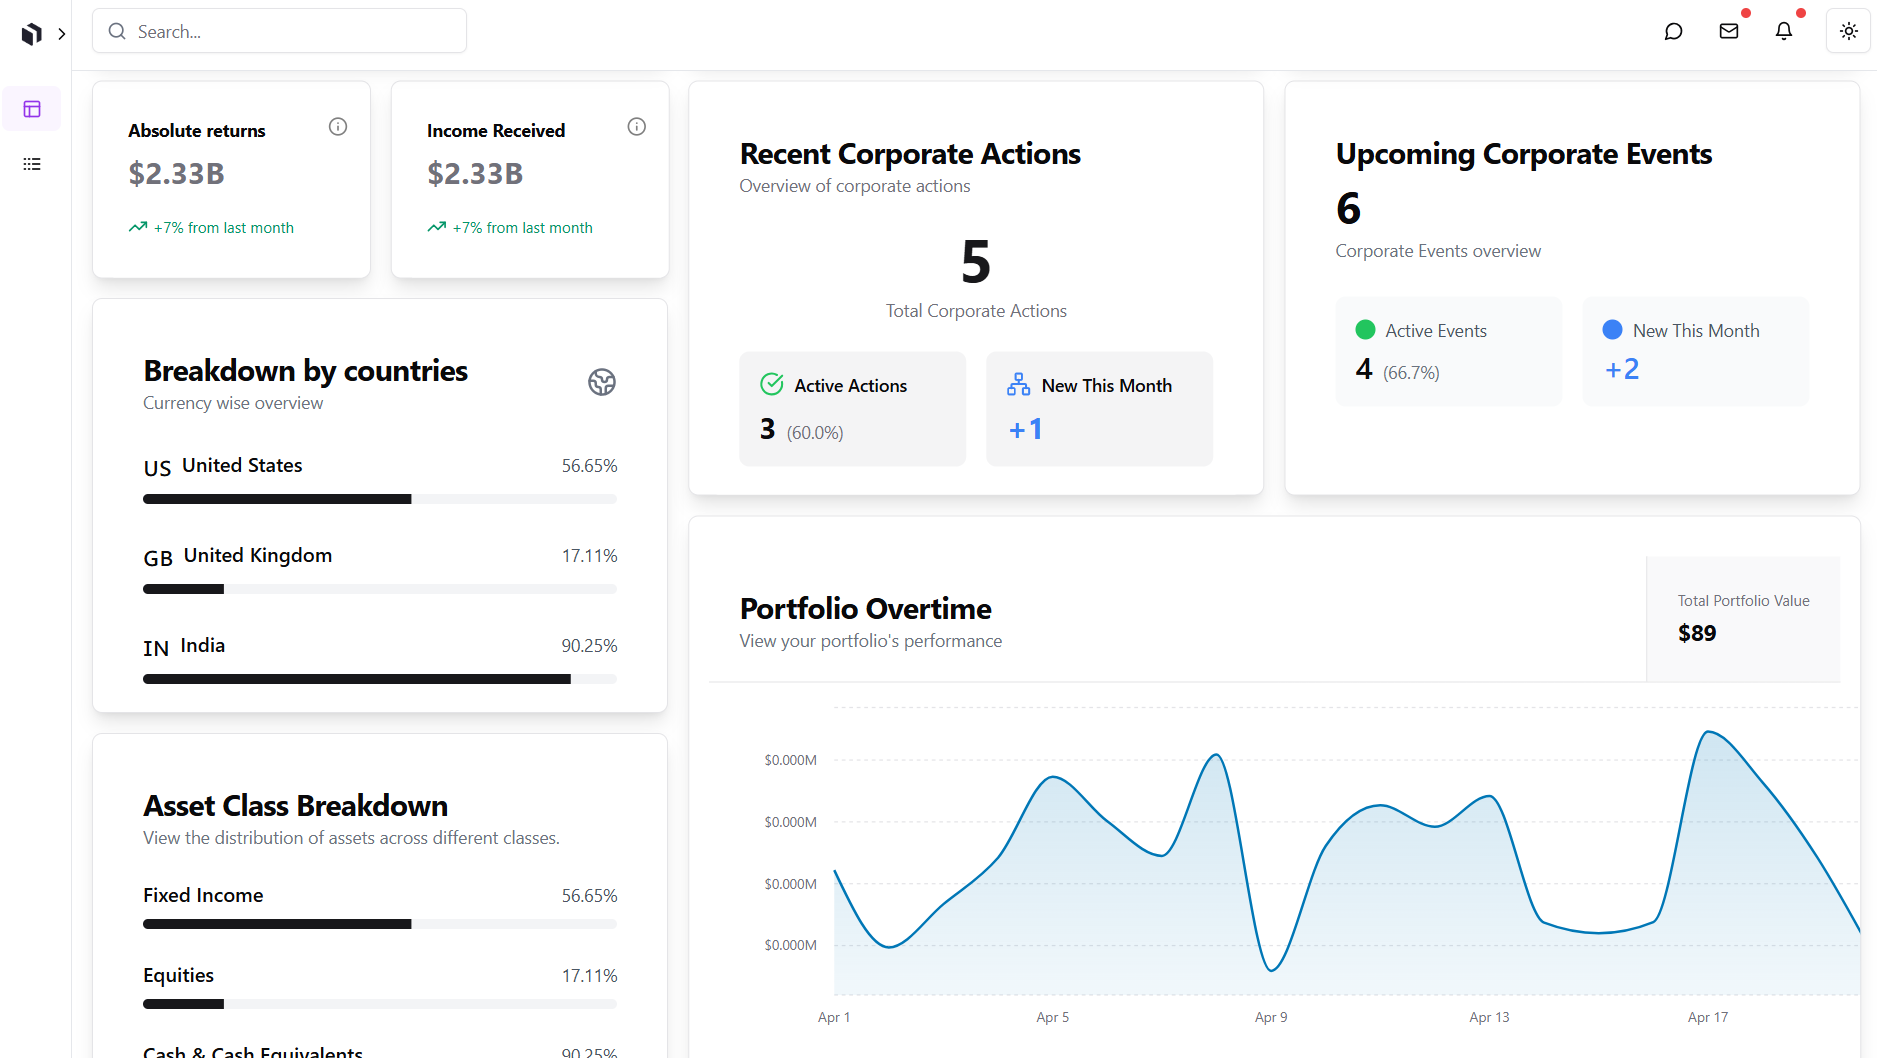
Task: Show info tooltip for Income Received
Action: tap(636, 127)
